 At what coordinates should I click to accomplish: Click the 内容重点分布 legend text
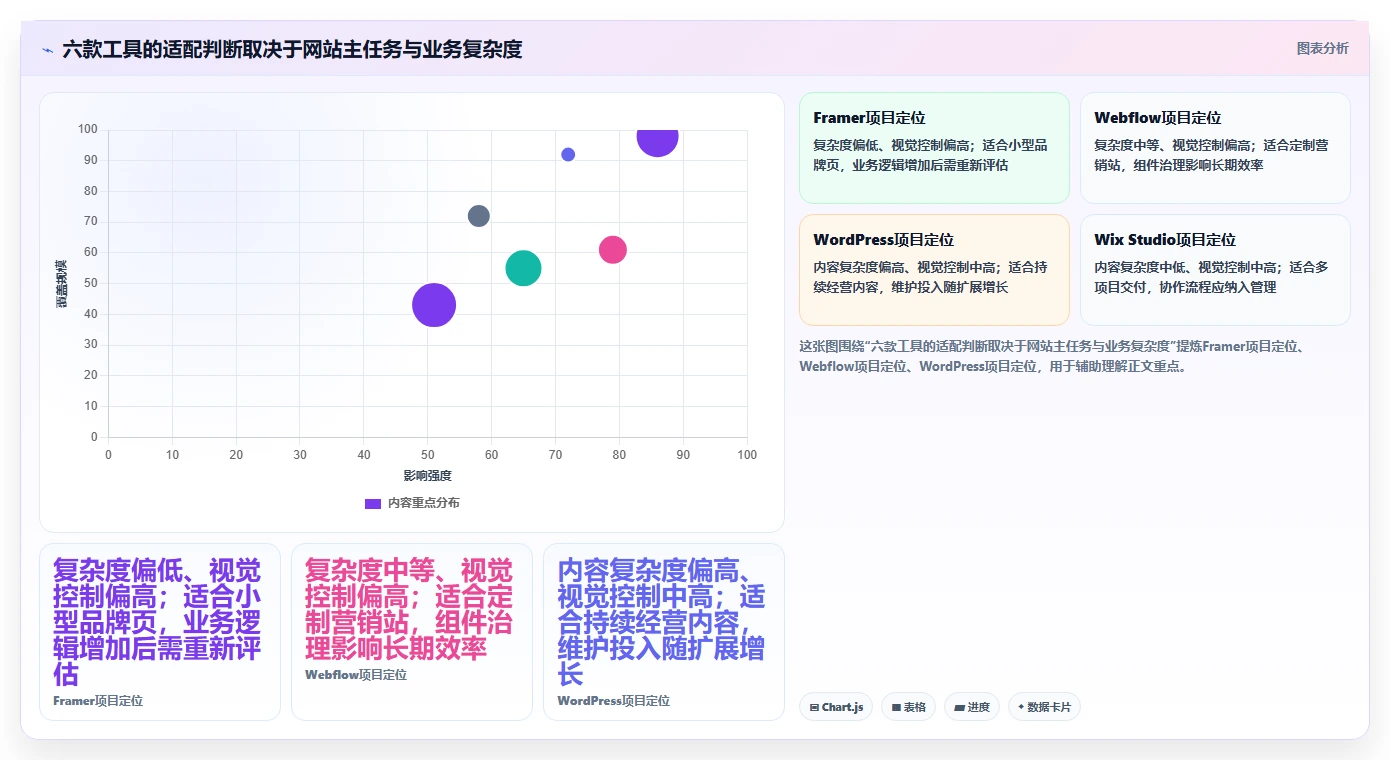424,503
